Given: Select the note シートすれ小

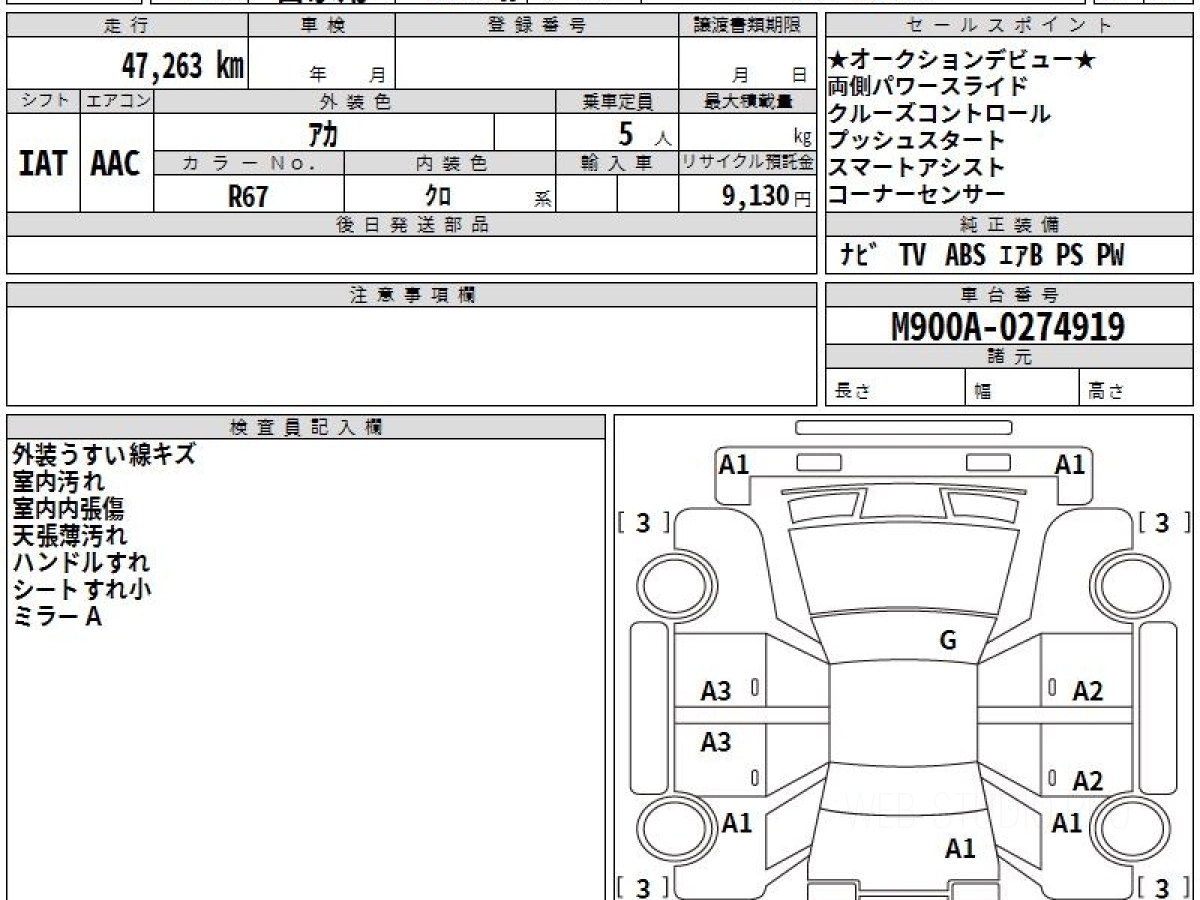Looking at the screenshot, I should tap(82, 590).
